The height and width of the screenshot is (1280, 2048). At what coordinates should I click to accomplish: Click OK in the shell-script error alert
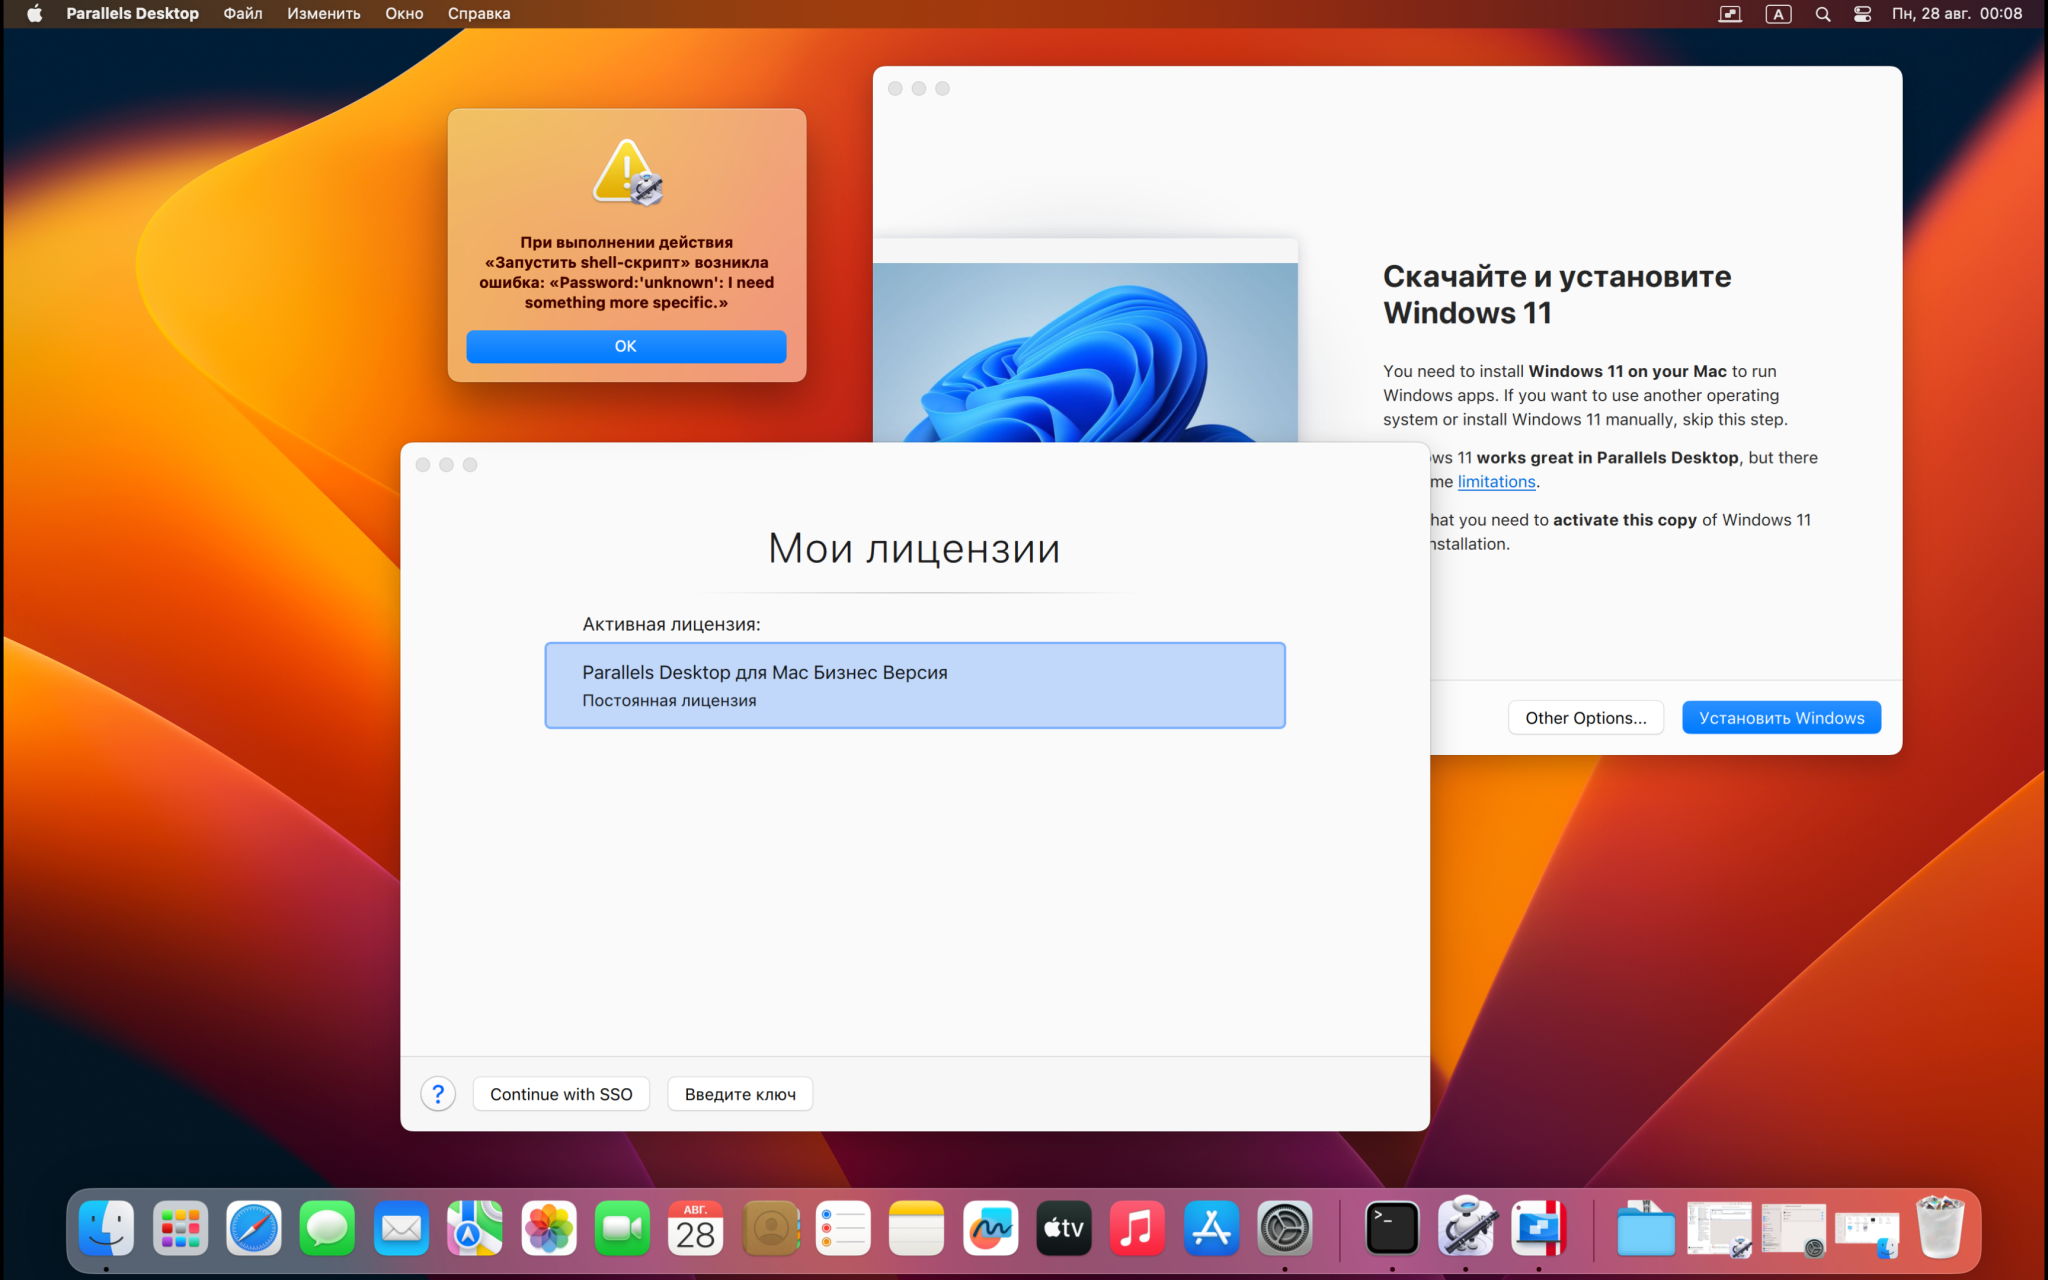[x=626, y=346]
